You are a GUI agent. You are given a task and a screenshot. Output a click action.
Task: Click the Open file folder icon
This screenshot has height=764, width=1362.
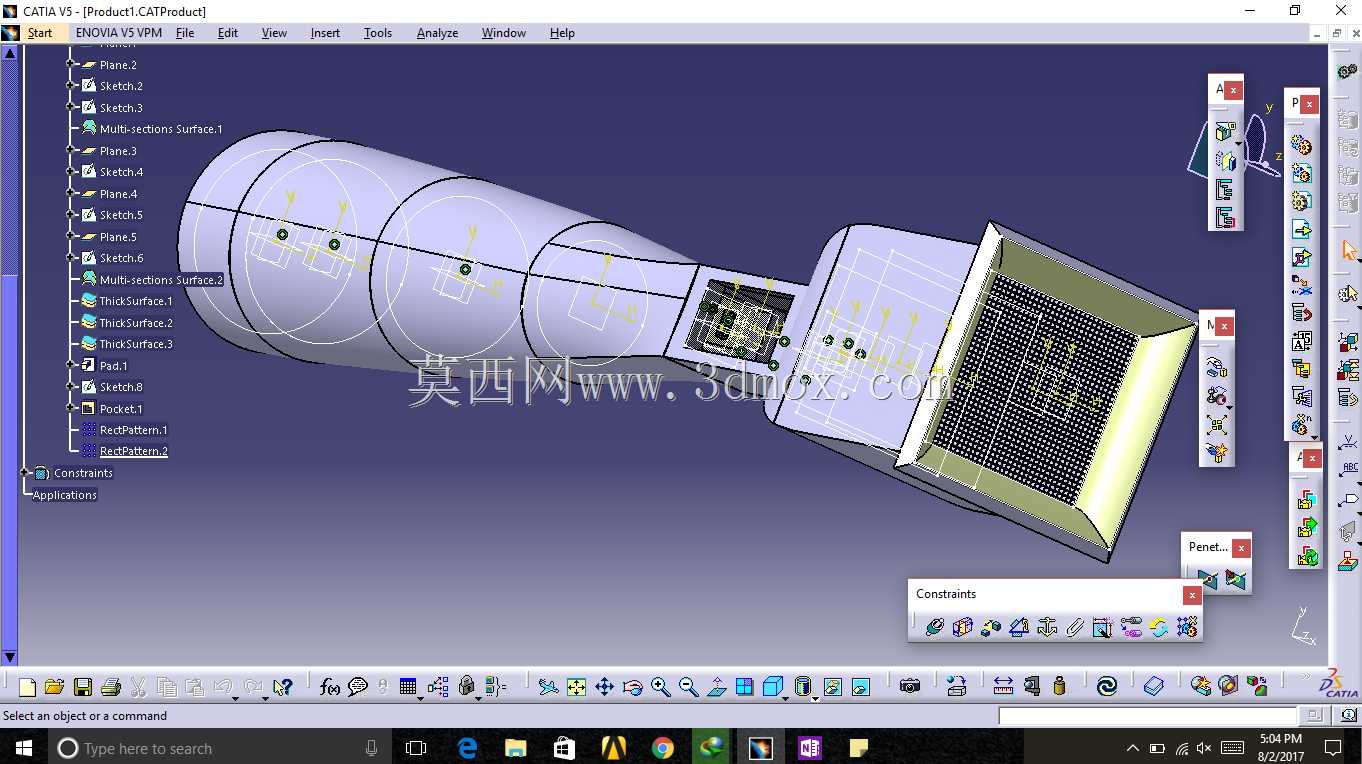(x=55, y=687)
